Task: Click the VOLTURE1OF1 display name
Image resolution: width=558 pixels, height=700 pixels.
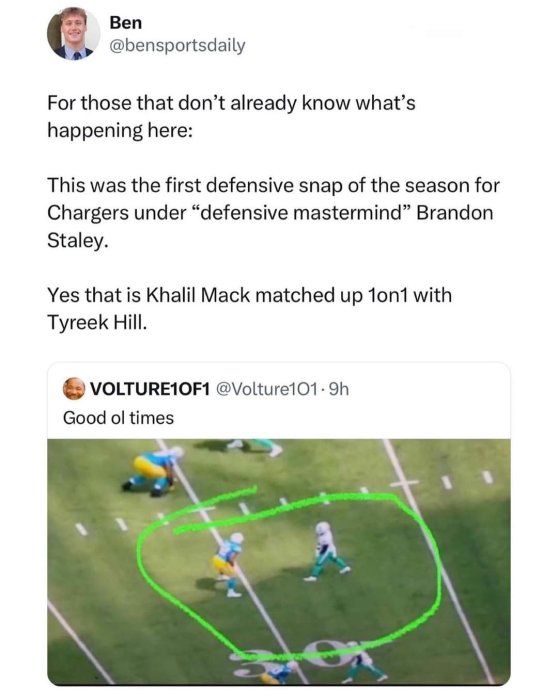Action: tap(150, 389)
